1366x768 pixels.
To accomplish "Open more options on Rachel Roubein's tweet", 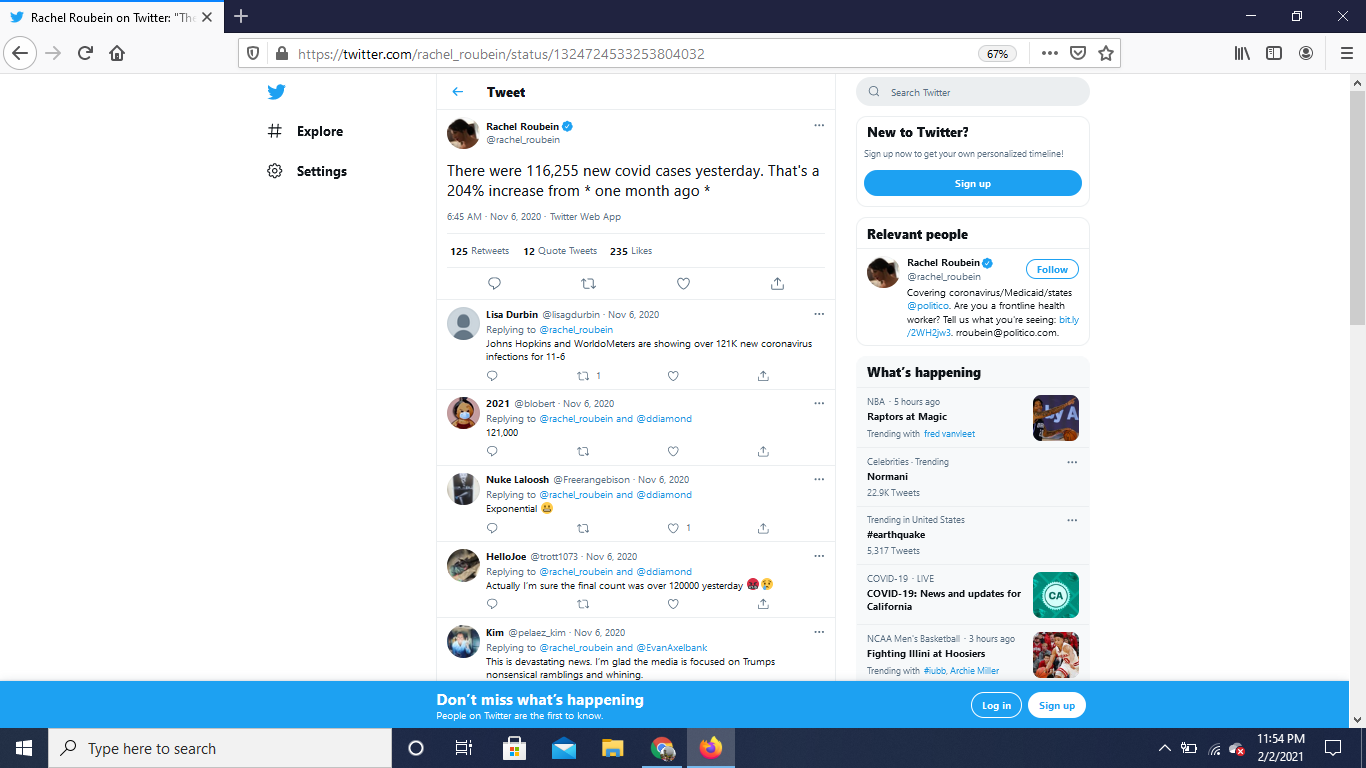I will point(819,126).
